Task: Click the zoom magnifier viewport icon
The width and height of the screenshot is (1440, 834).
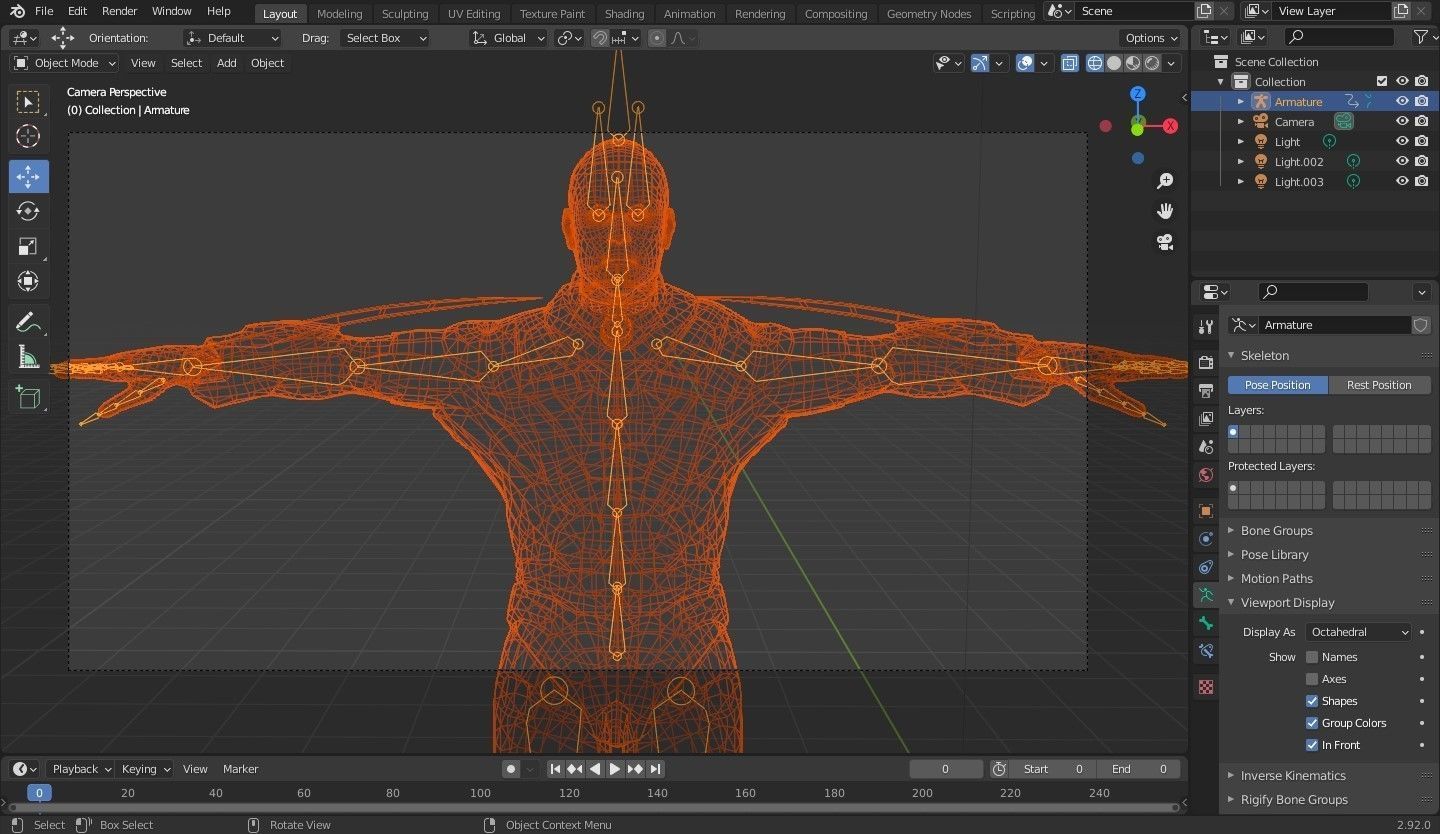Action: tap(1165, 181)
